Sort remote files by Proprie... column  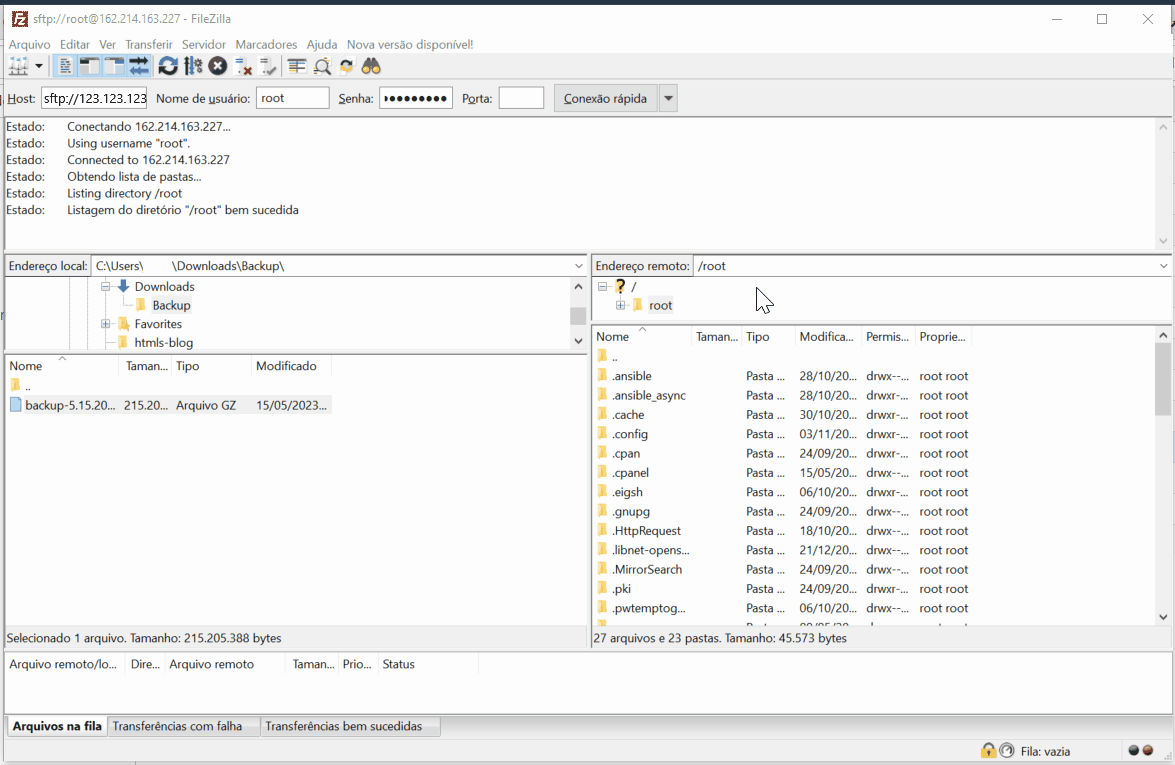pos(943,336)
